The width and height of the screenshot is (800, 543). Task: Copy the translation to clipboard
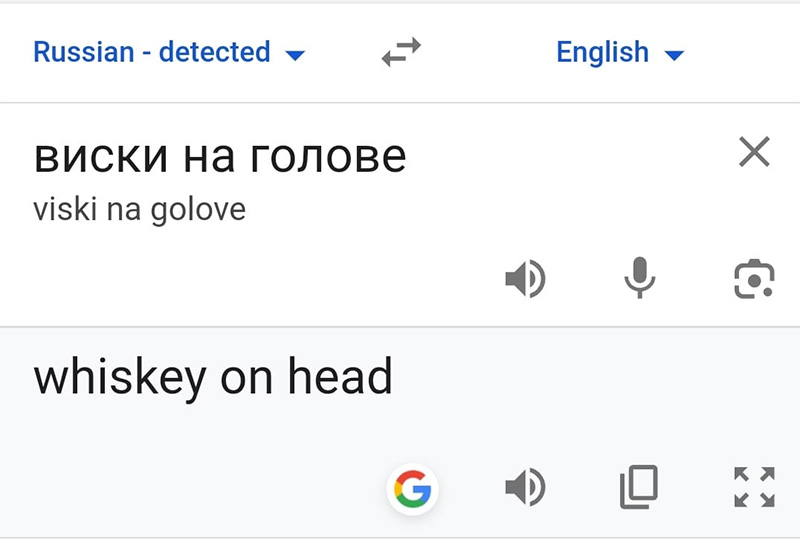click(639, 487)
